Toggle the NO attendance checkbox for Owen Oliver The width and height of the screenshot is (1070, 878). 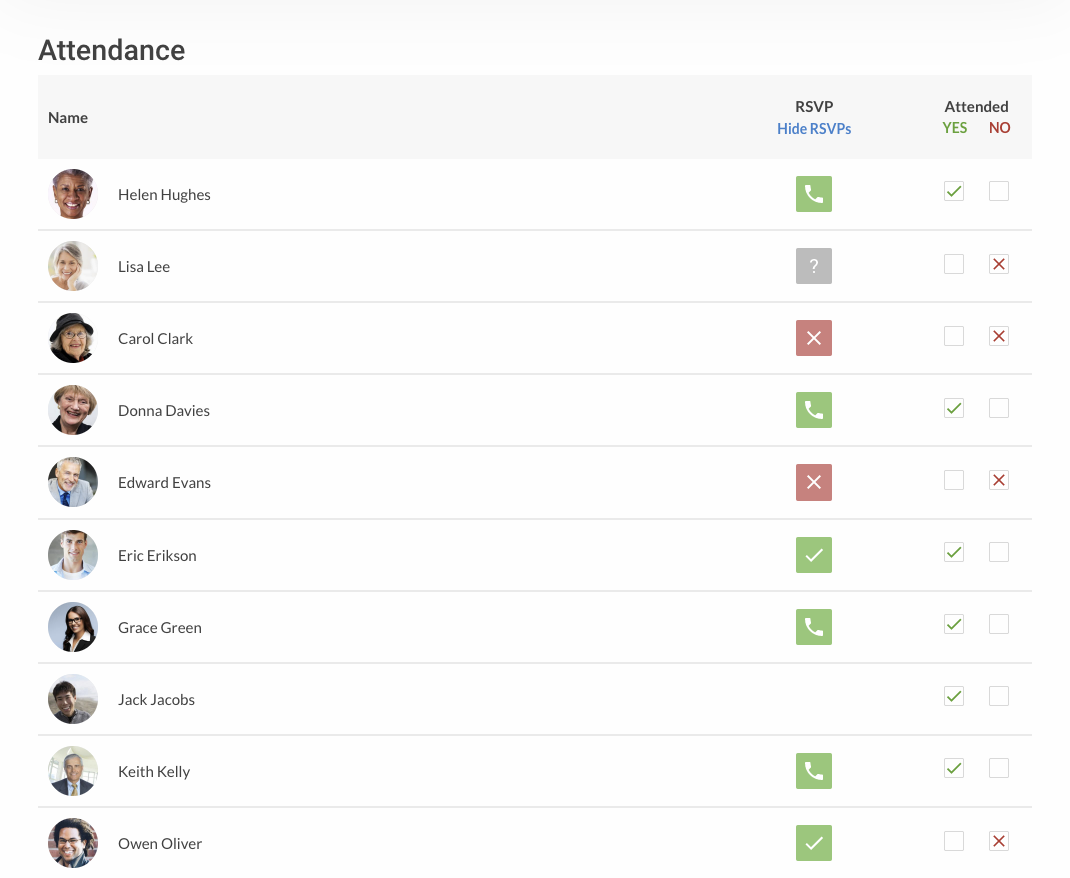[x=998, y=841]
